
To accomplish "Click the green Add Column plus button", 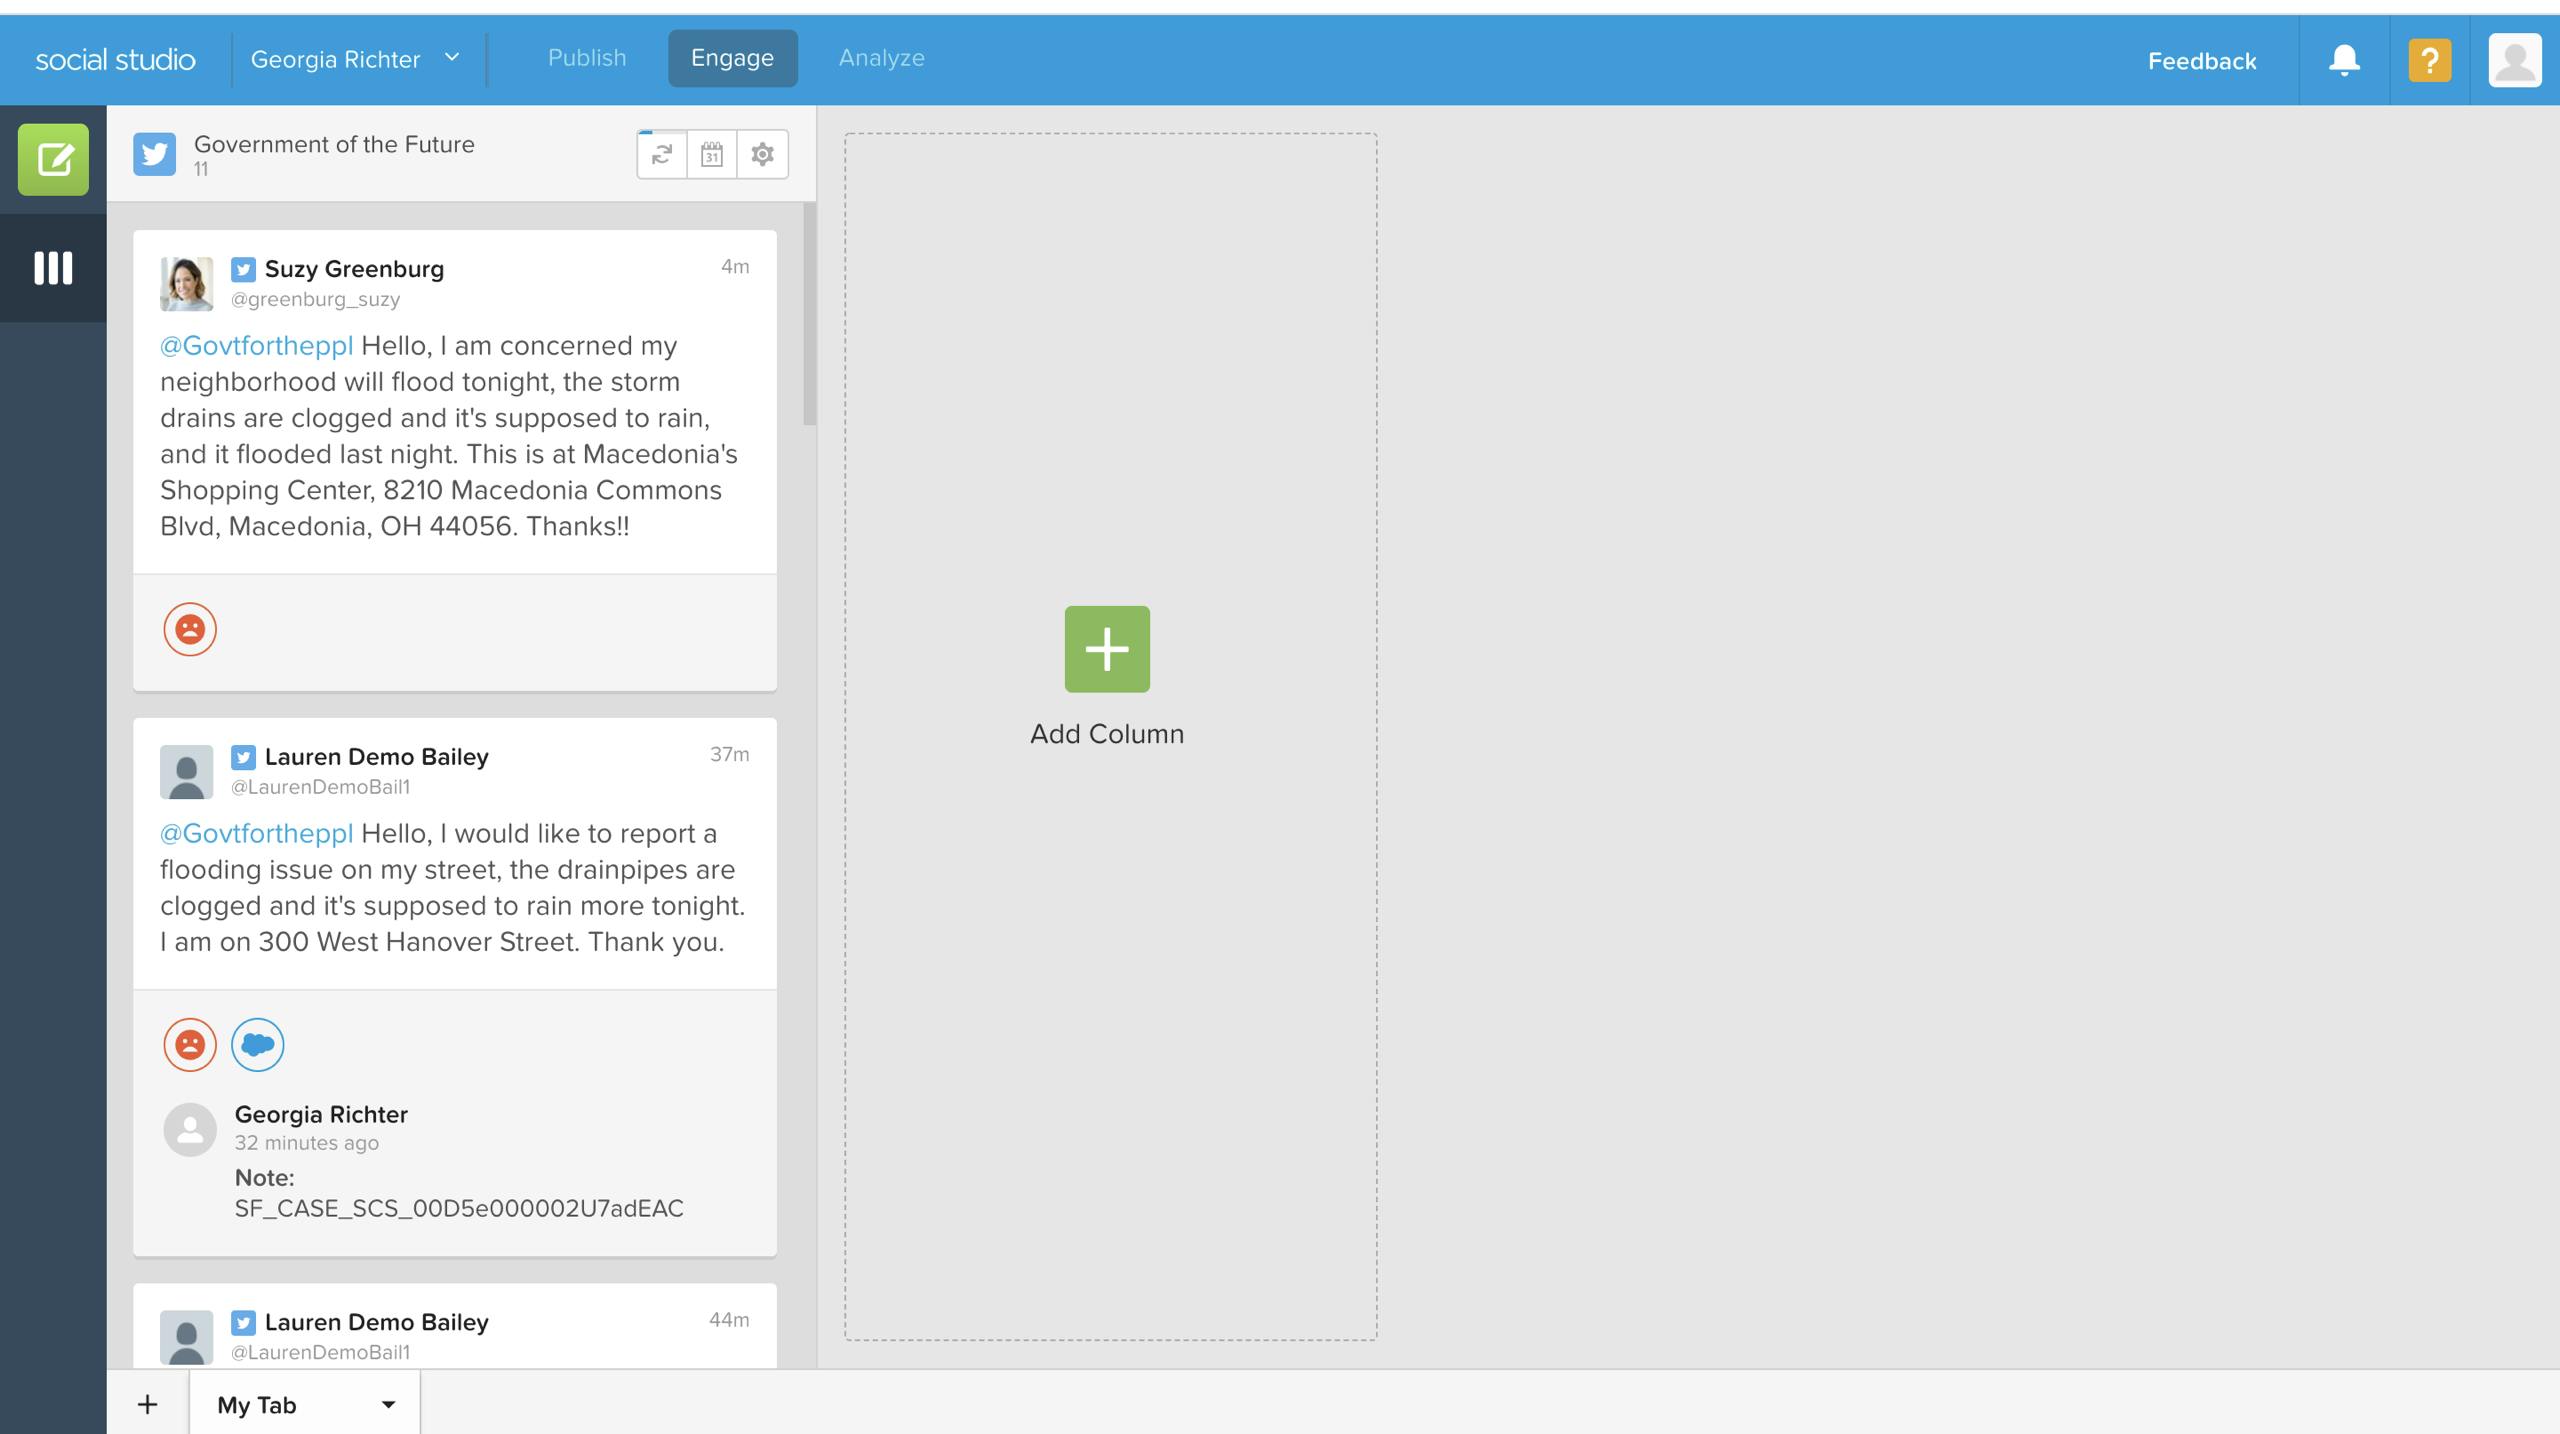I will coord(1107,649).
